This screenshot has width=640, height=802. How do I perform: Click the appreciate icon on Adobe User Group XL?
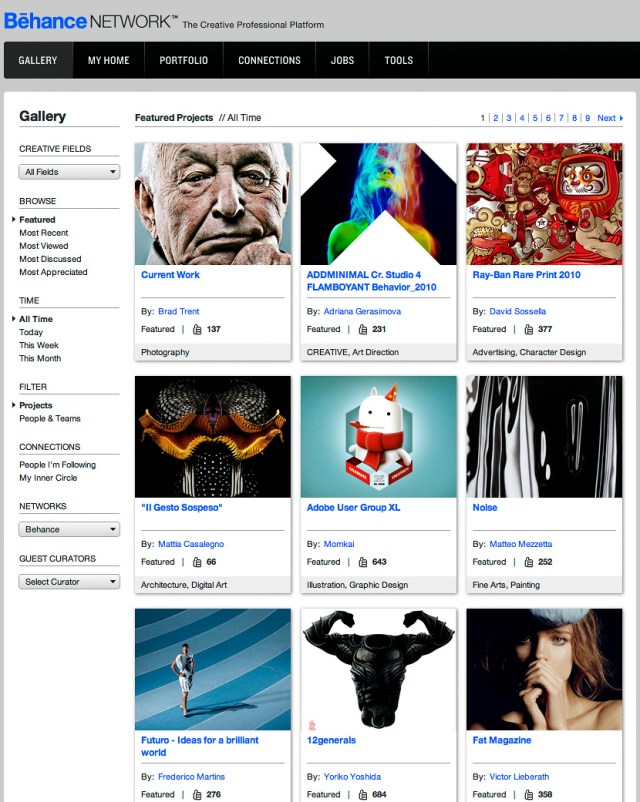363,562
